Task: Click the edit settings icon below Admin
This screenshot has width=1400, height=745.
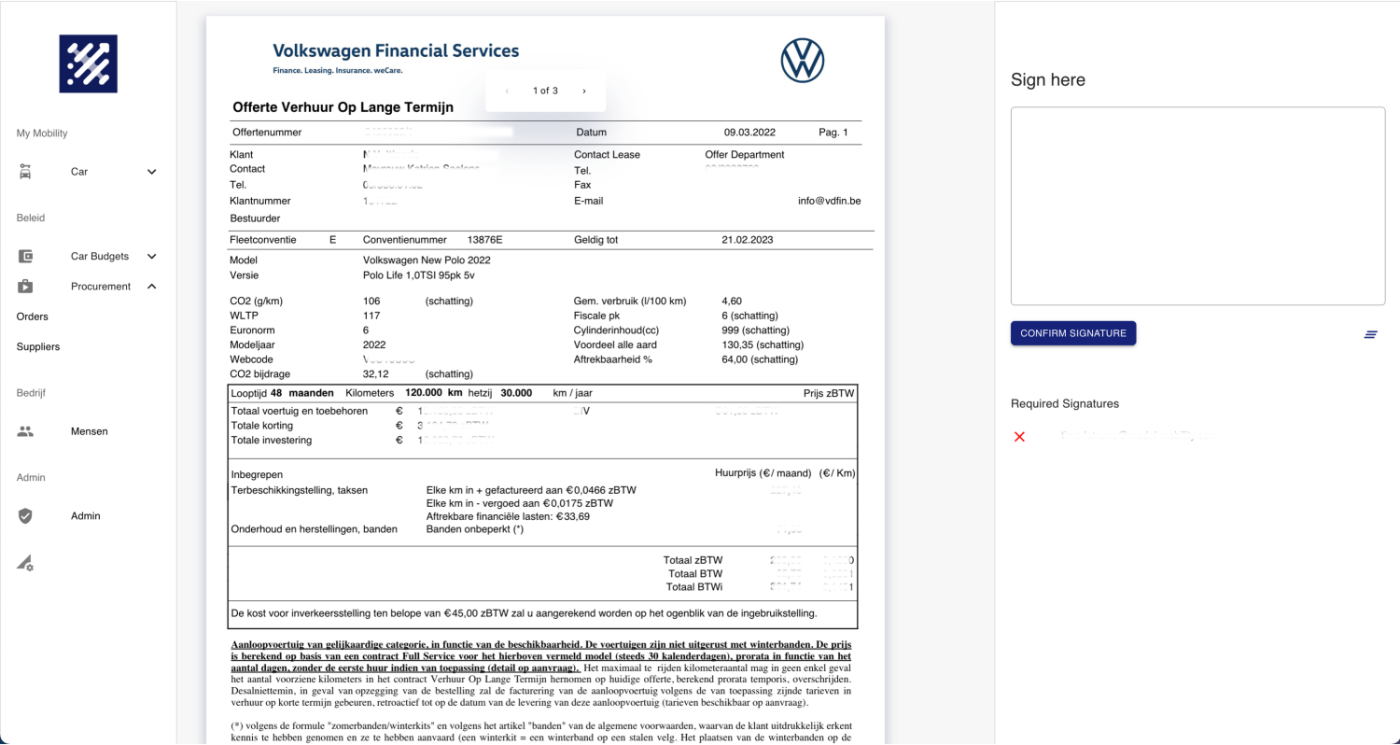Action: pos(25,564)
